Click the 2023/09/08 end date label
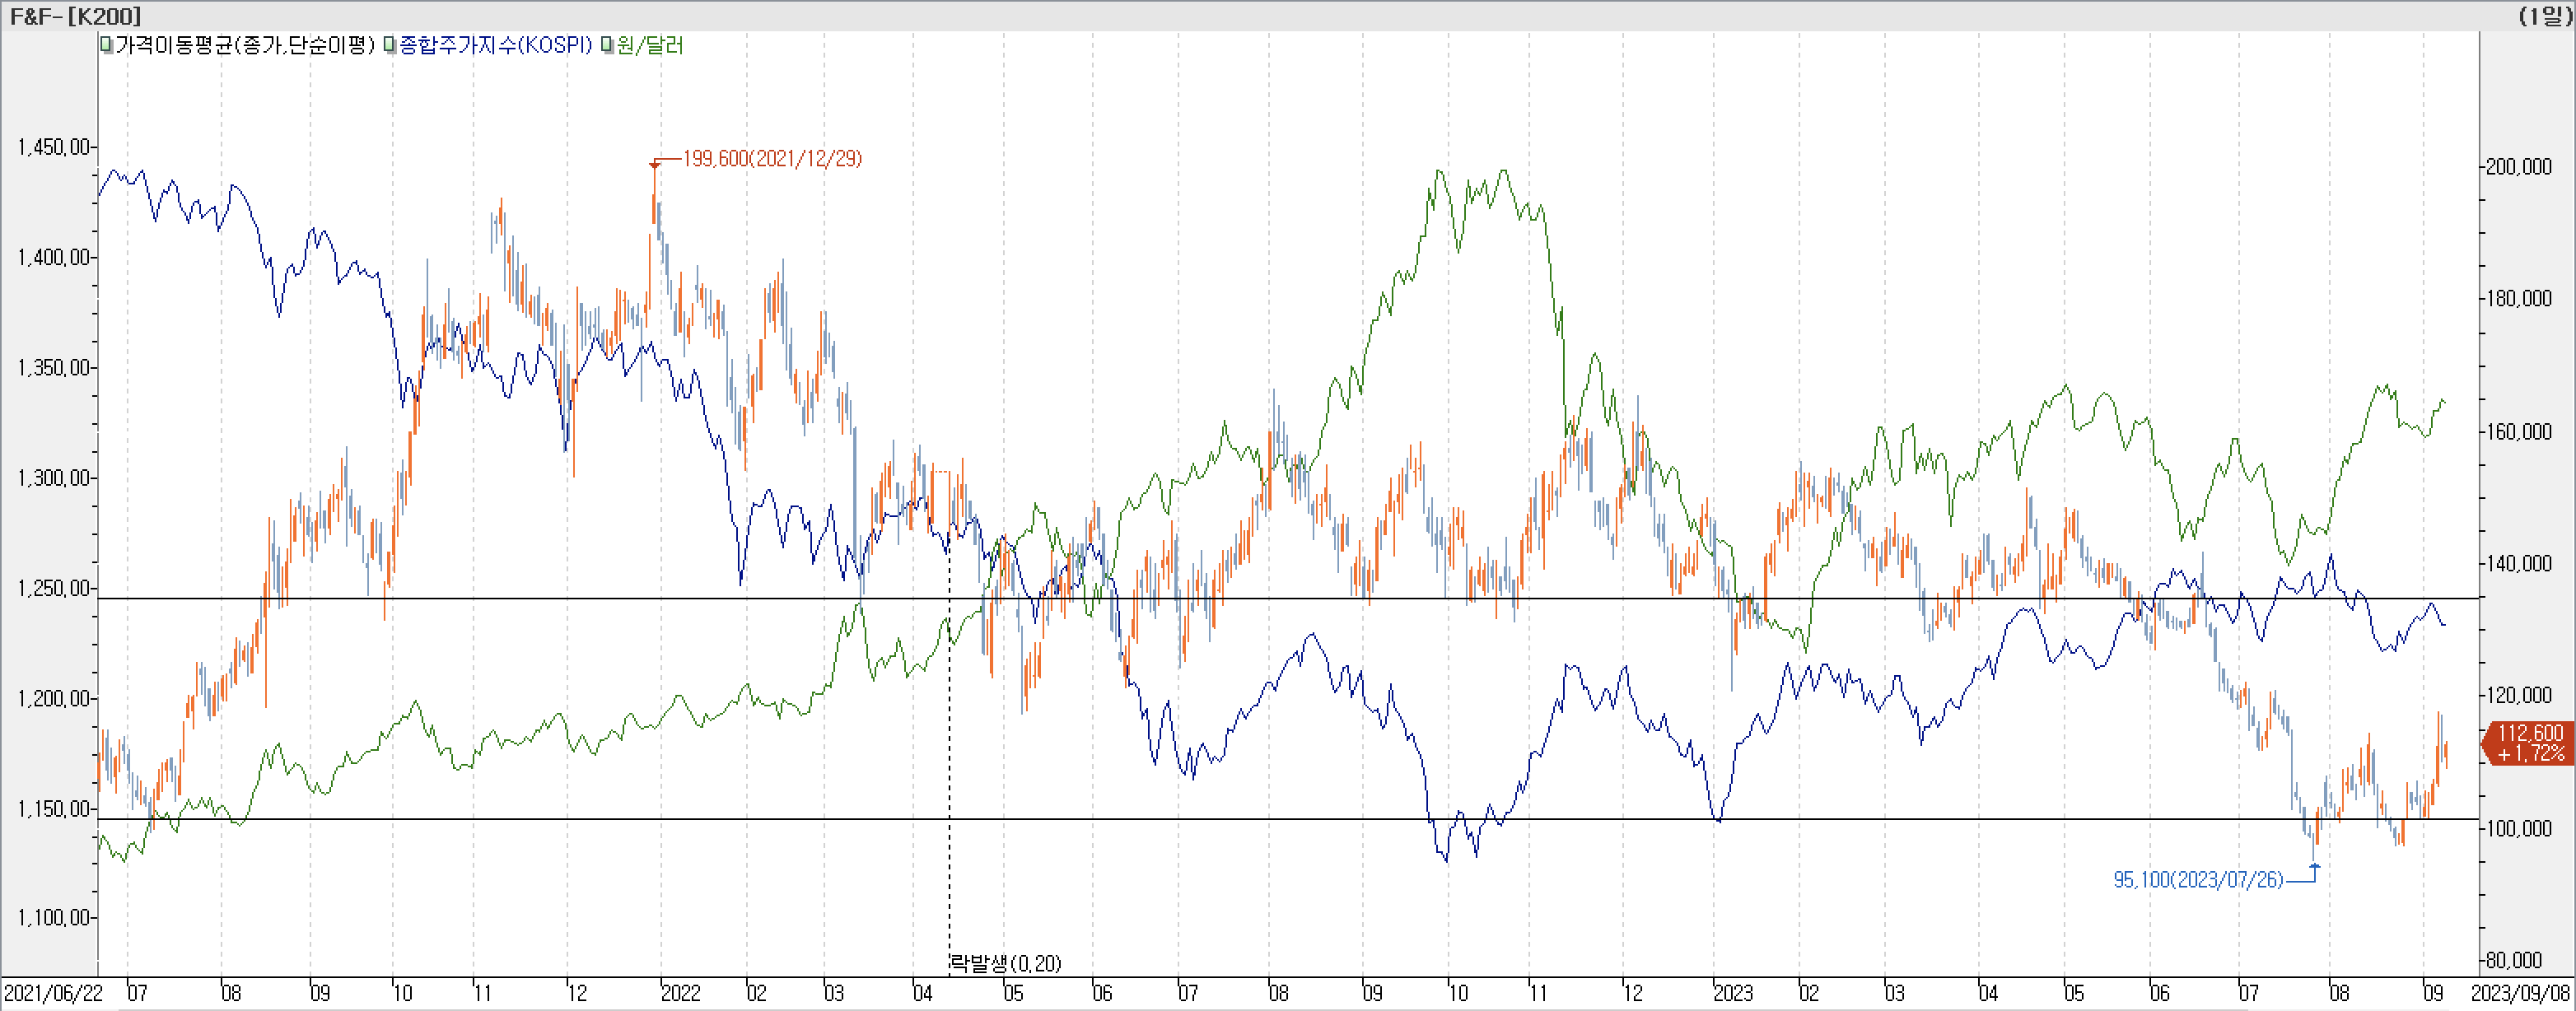 pyautogui.click(x=2520, y=993)
